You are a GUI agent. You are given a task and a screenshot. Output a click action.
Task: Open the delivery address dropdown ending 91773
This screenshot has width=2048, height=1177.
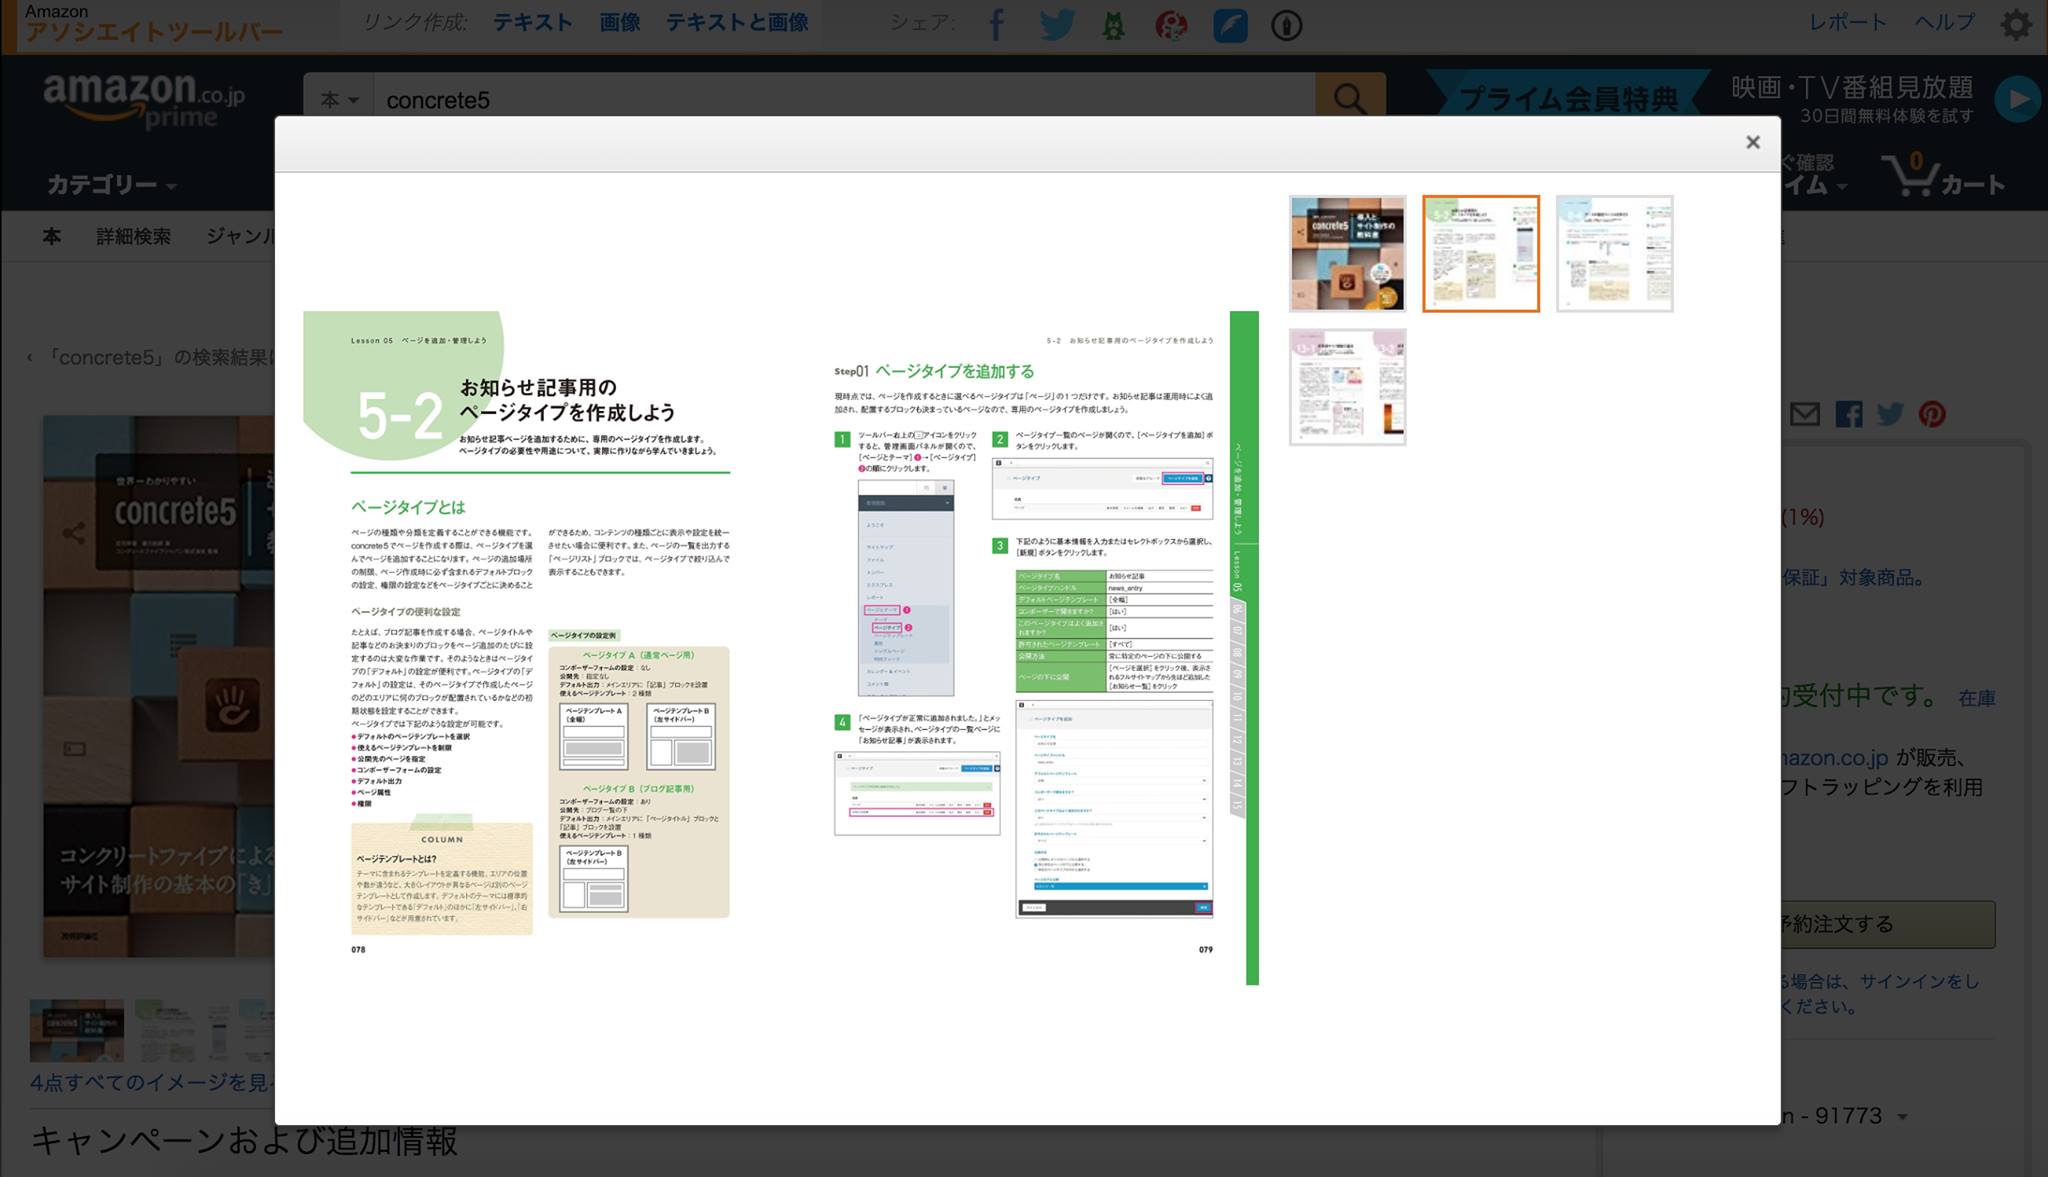click(x=1844, y=1116)
